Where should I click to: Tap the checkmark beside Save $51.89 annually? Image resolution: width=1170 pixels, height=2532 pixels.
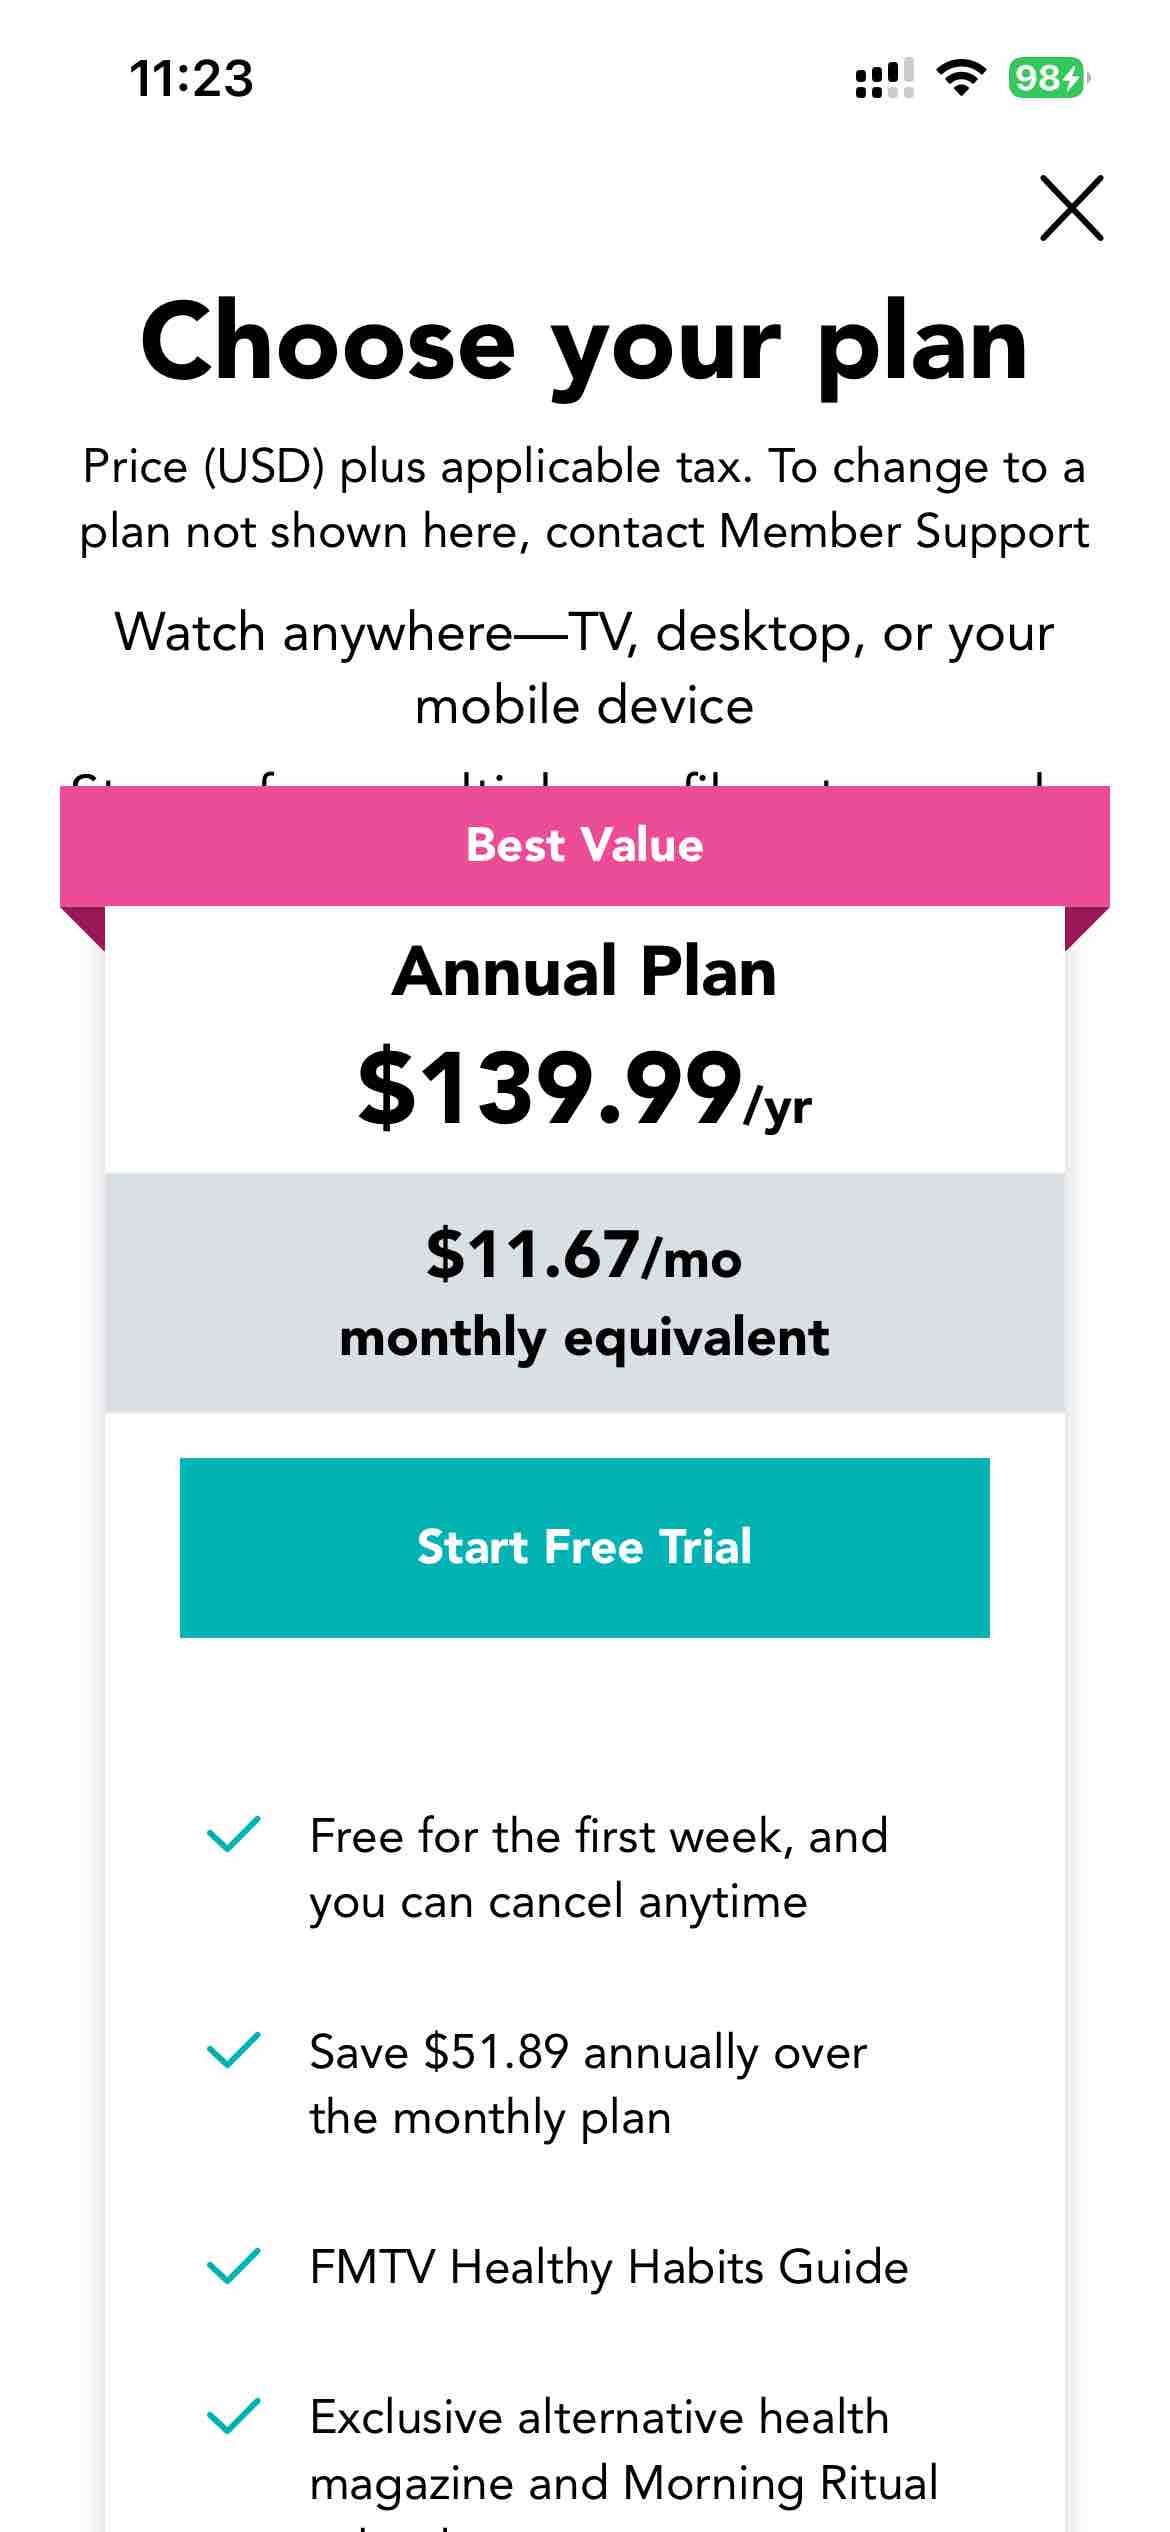[x=233, y=2051]
